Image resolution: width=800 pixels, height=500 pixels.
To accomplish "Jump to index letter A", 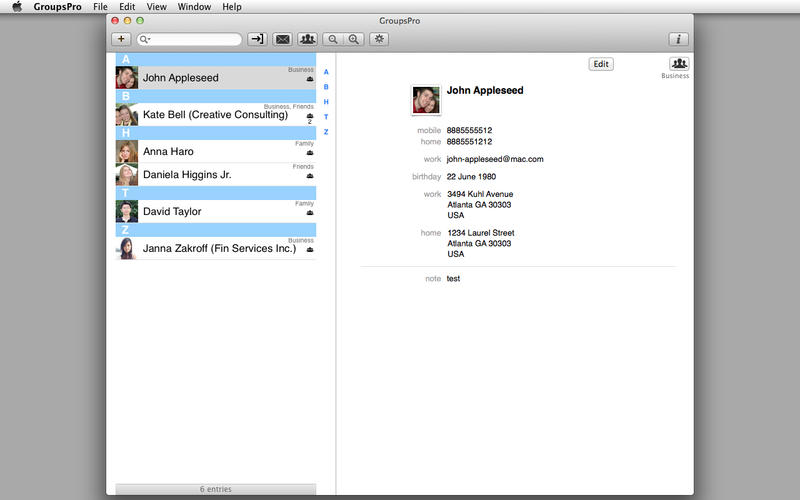I will pyautogui.click(x=326, y=72).
